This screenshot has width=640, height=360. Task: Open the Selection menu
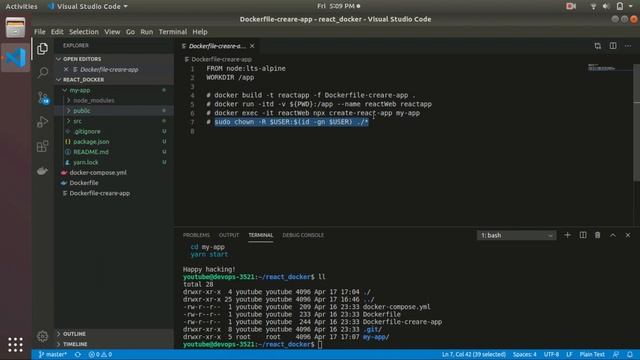pos(84,32)
